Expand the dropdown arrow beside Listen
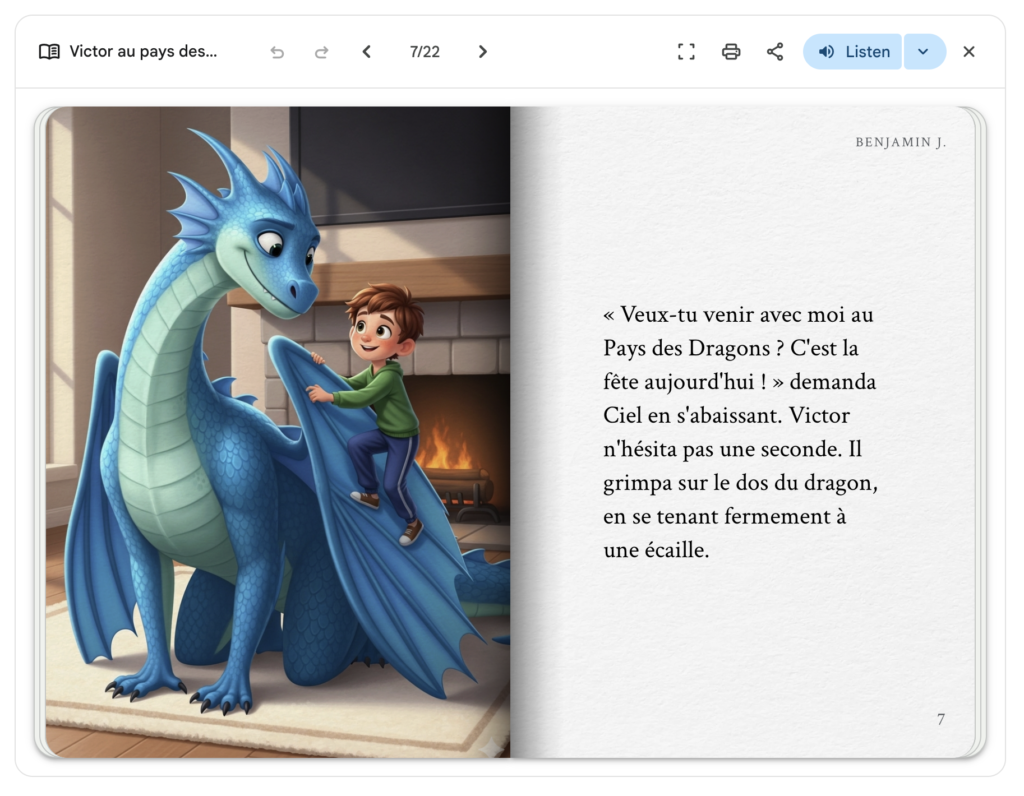1024x796 pixels. 924,52
